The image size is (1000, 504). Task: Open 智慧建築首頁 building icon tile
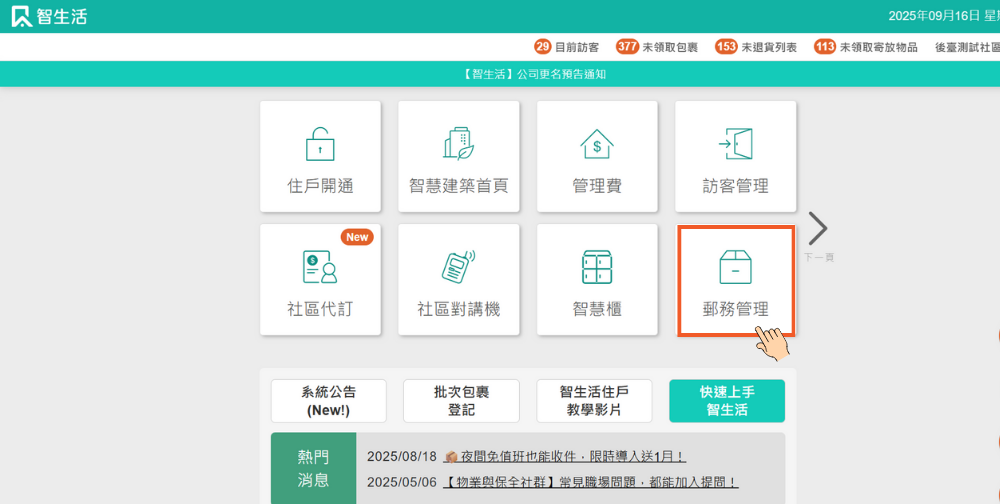click(x=458, y=156)
